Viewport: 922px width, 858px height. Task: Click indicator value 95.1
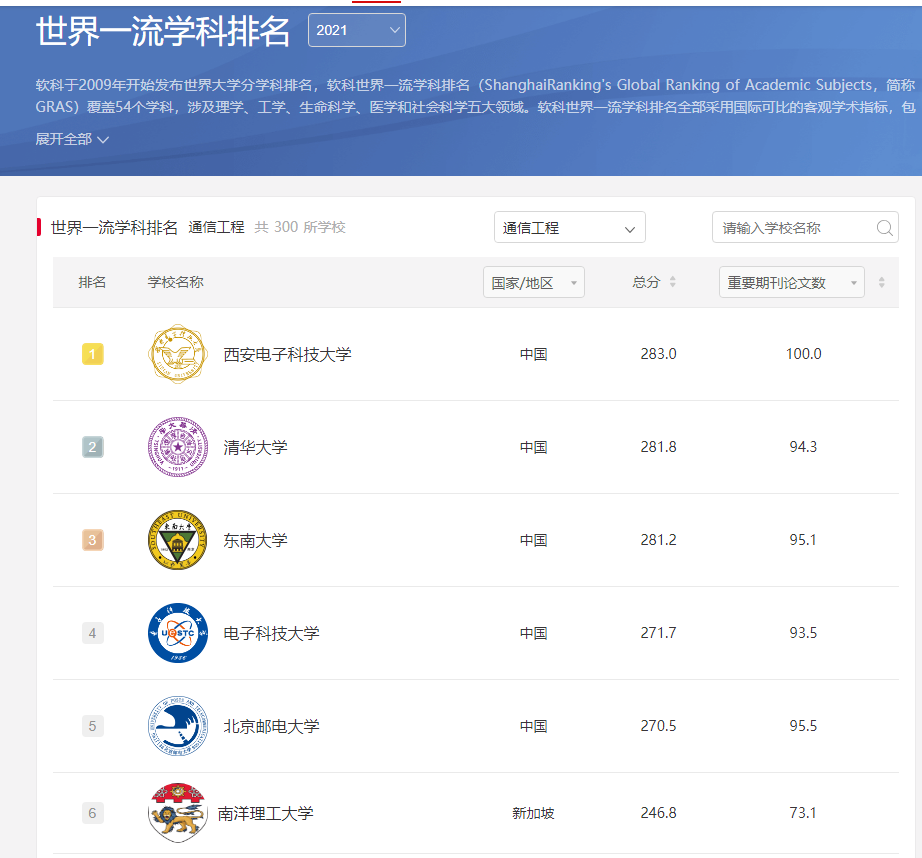coord(803,539)
